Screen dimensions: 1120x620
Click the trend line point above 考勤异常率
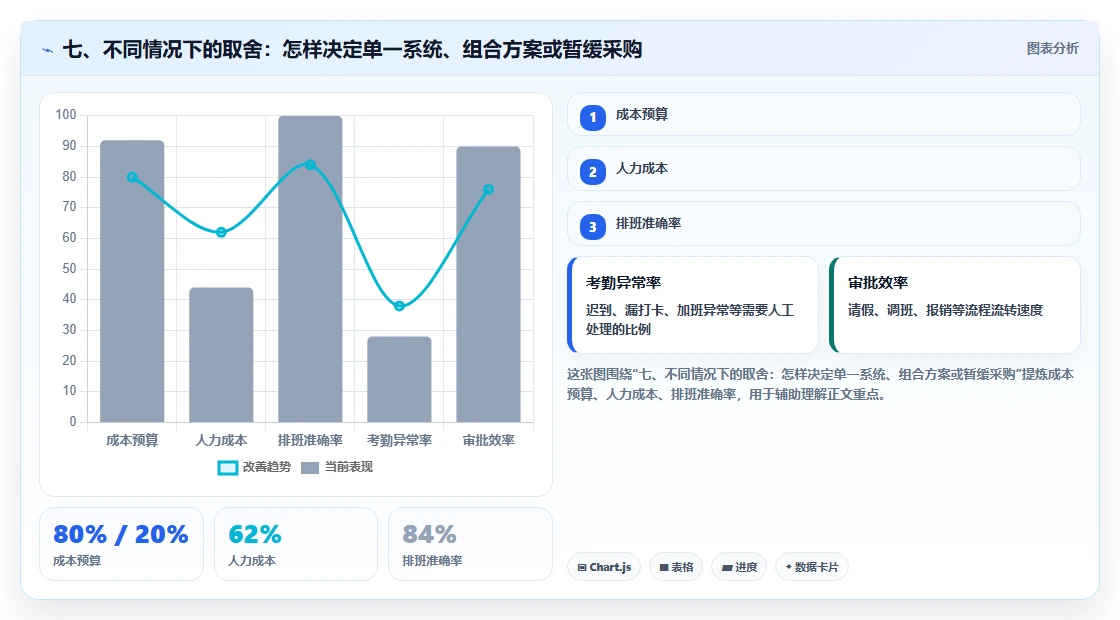[x=399, y=306]
